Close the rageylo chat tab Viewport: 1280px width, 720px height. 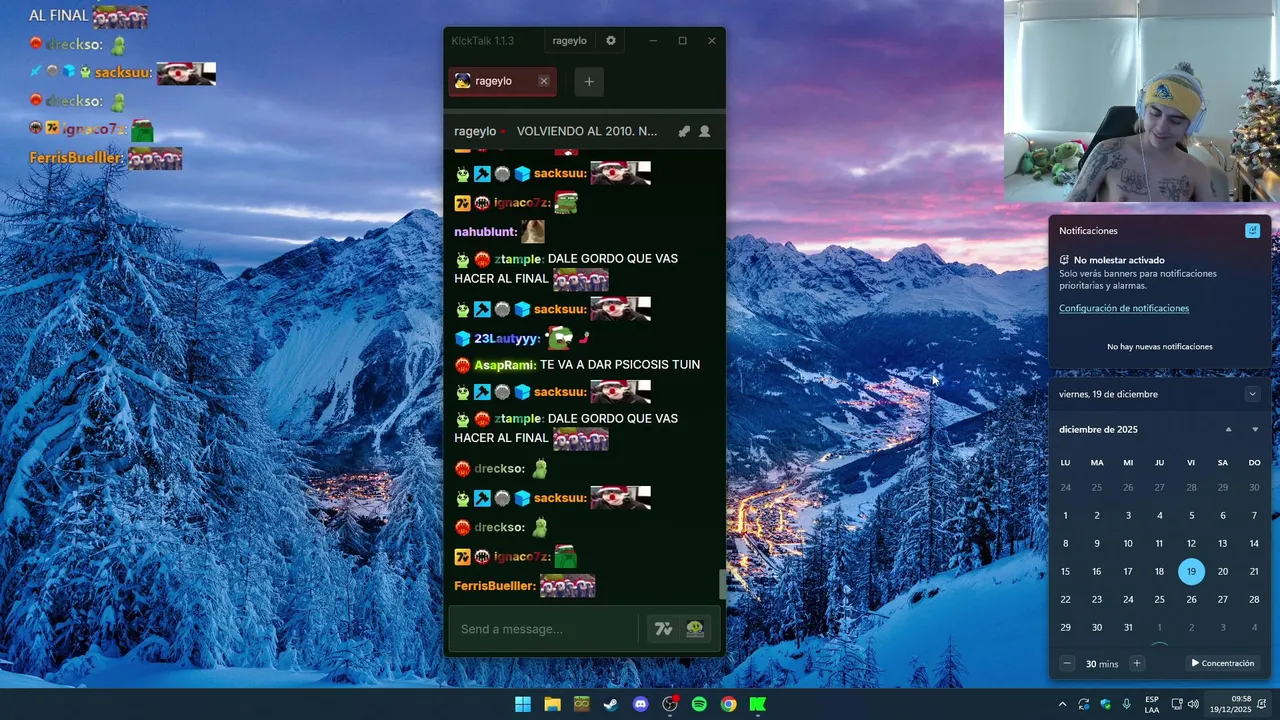click(x=544, y=81)
